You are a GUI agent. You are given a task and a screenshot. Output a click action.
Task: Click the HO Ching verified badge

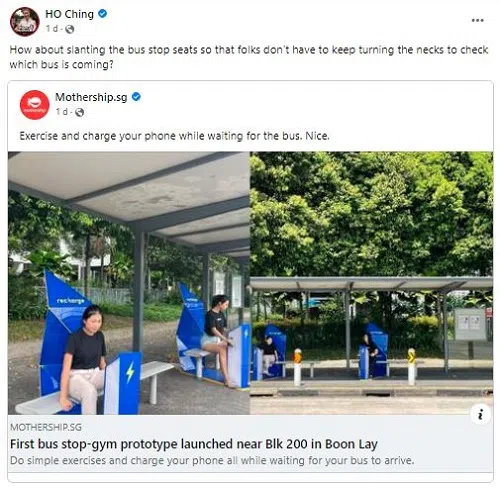(x=103, y=14)
